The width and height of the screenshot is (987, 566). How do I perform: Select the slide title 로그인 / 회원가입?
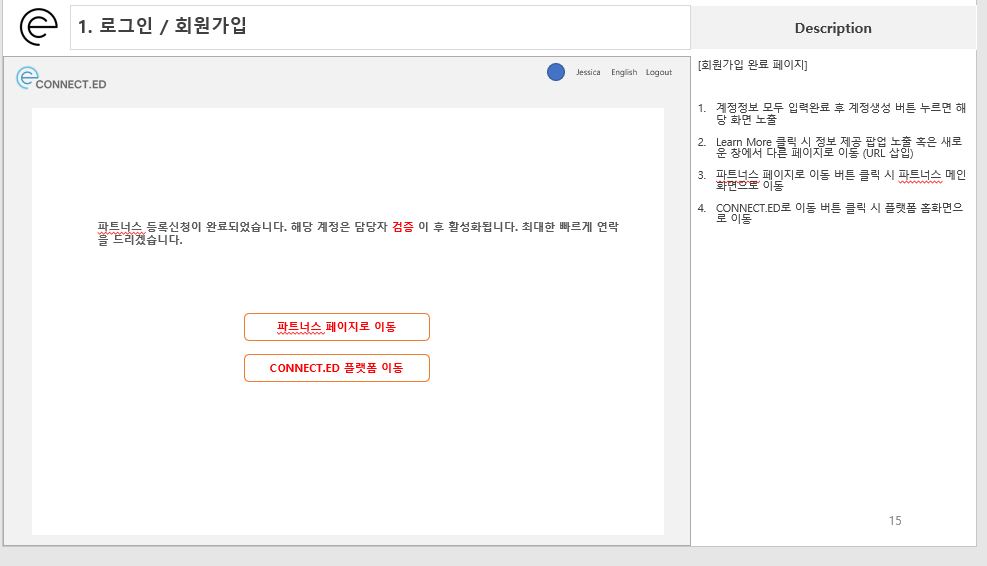click(162, 27)
